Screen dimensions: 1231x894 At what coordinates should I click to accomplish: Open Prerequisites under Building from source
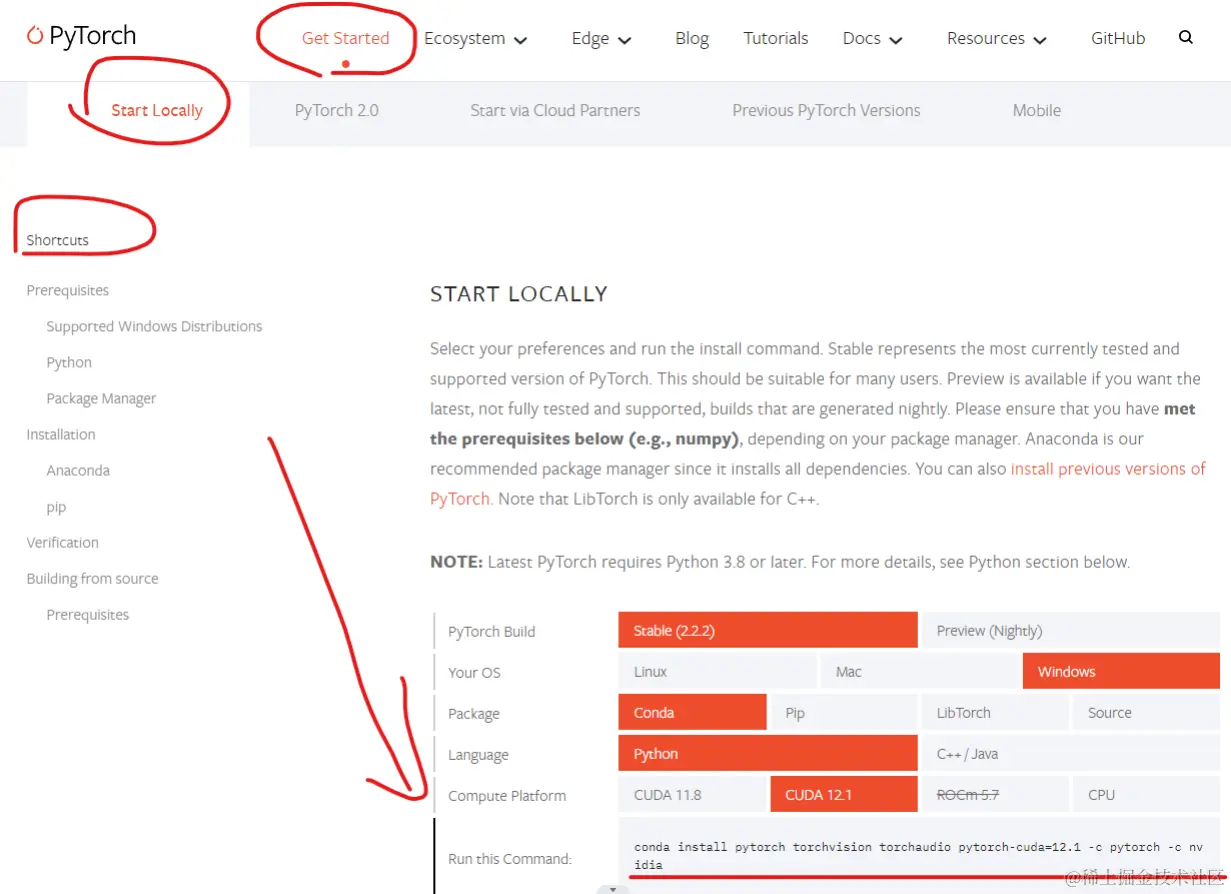[x=87, y=614]
